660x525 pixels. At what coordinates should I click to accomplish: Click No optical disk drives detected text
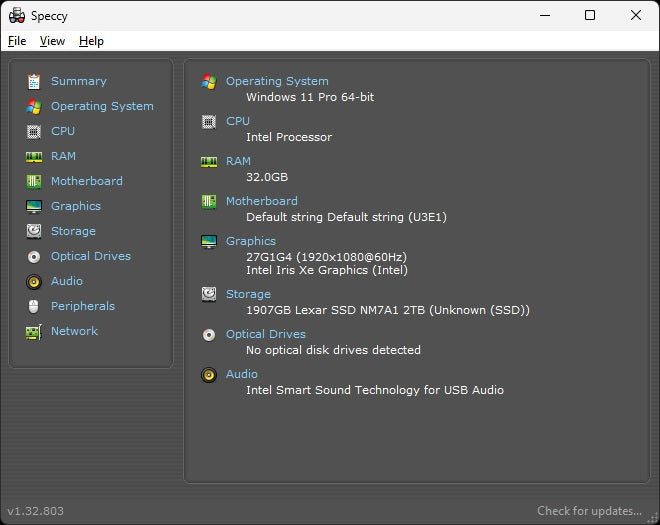(x=333, y=350)
